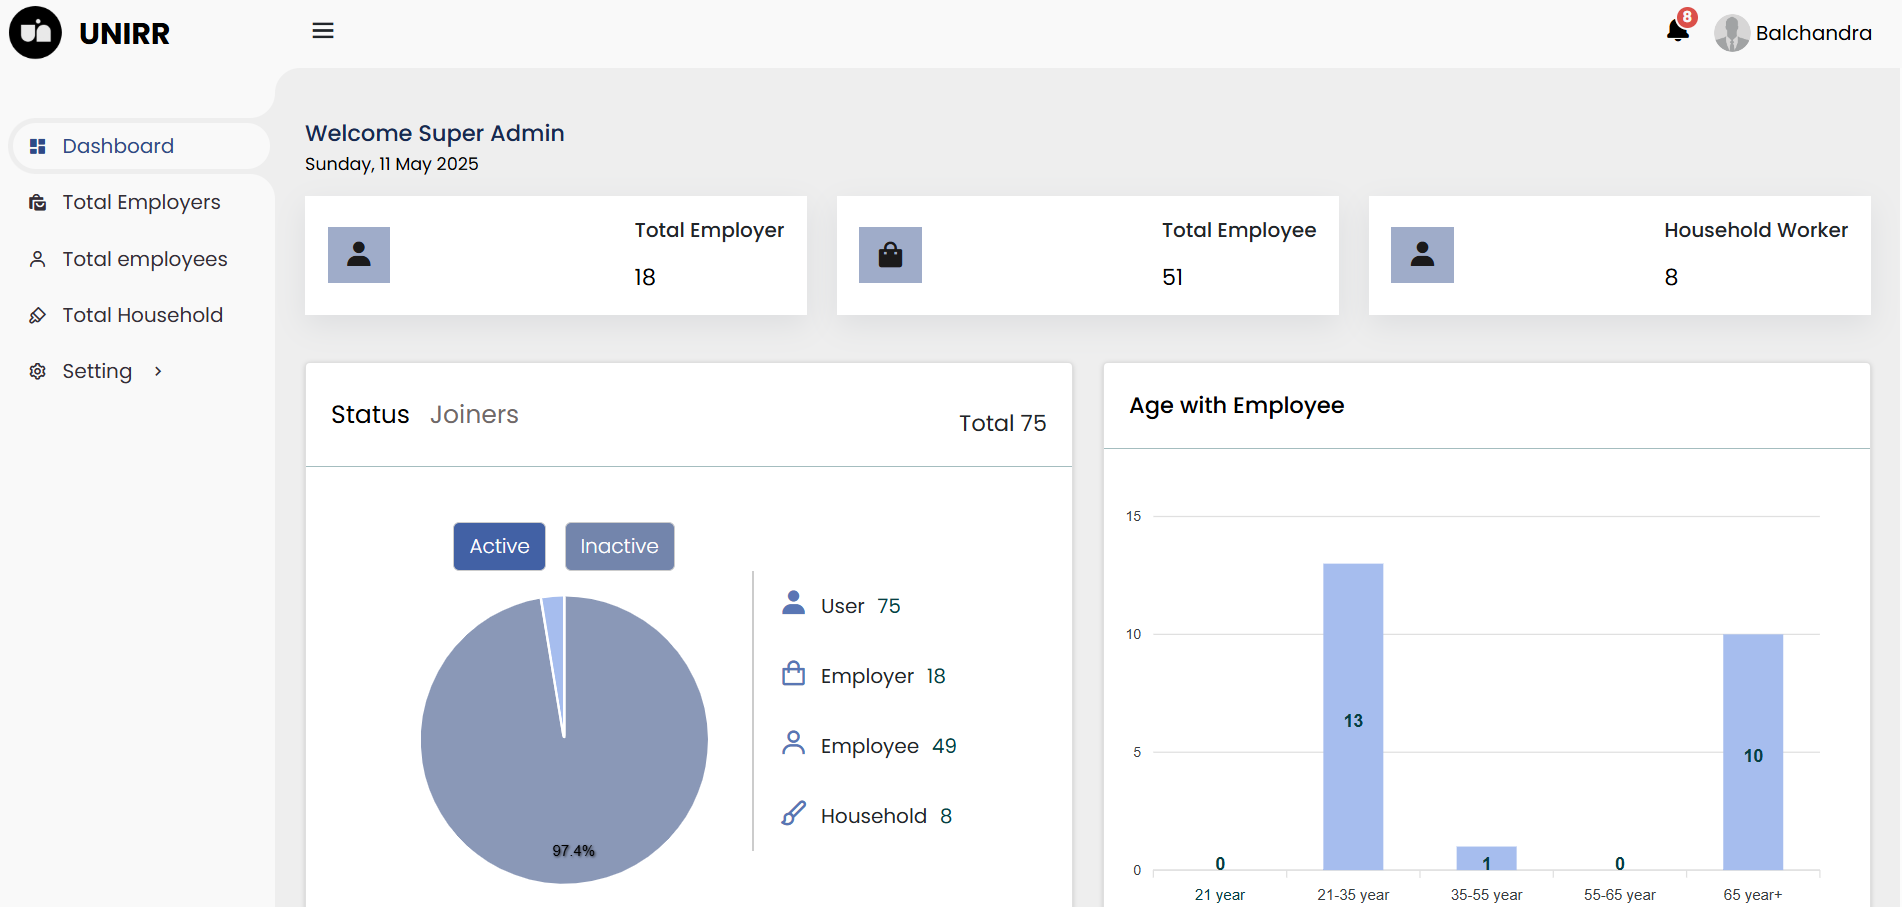Open the notifications bell
Image resolution: width=1902 pixels, height=907 pixels.
tap(1678, 31)
